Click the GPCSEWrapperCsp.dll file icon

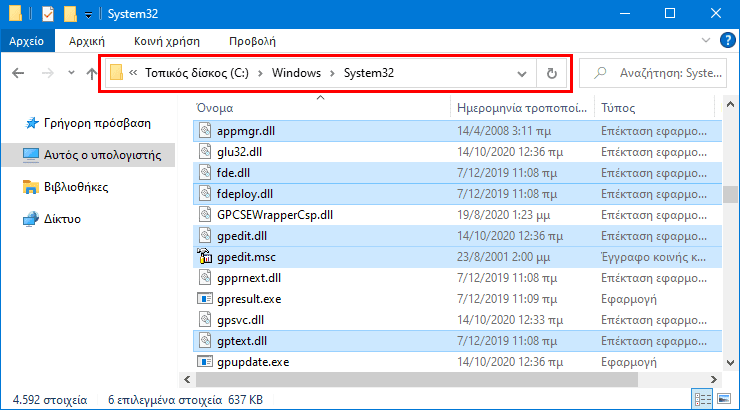click(205, 215)
